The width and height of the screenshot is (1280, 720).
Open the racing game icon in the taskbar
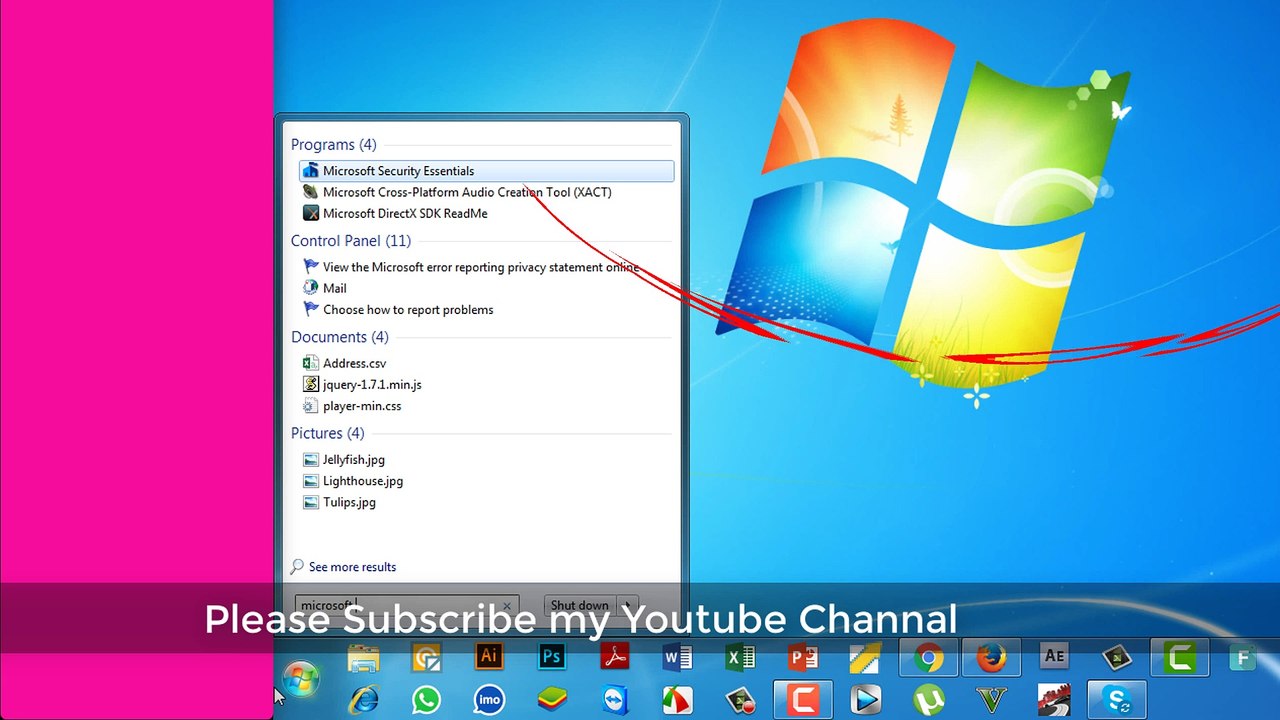click(1054, 700)
